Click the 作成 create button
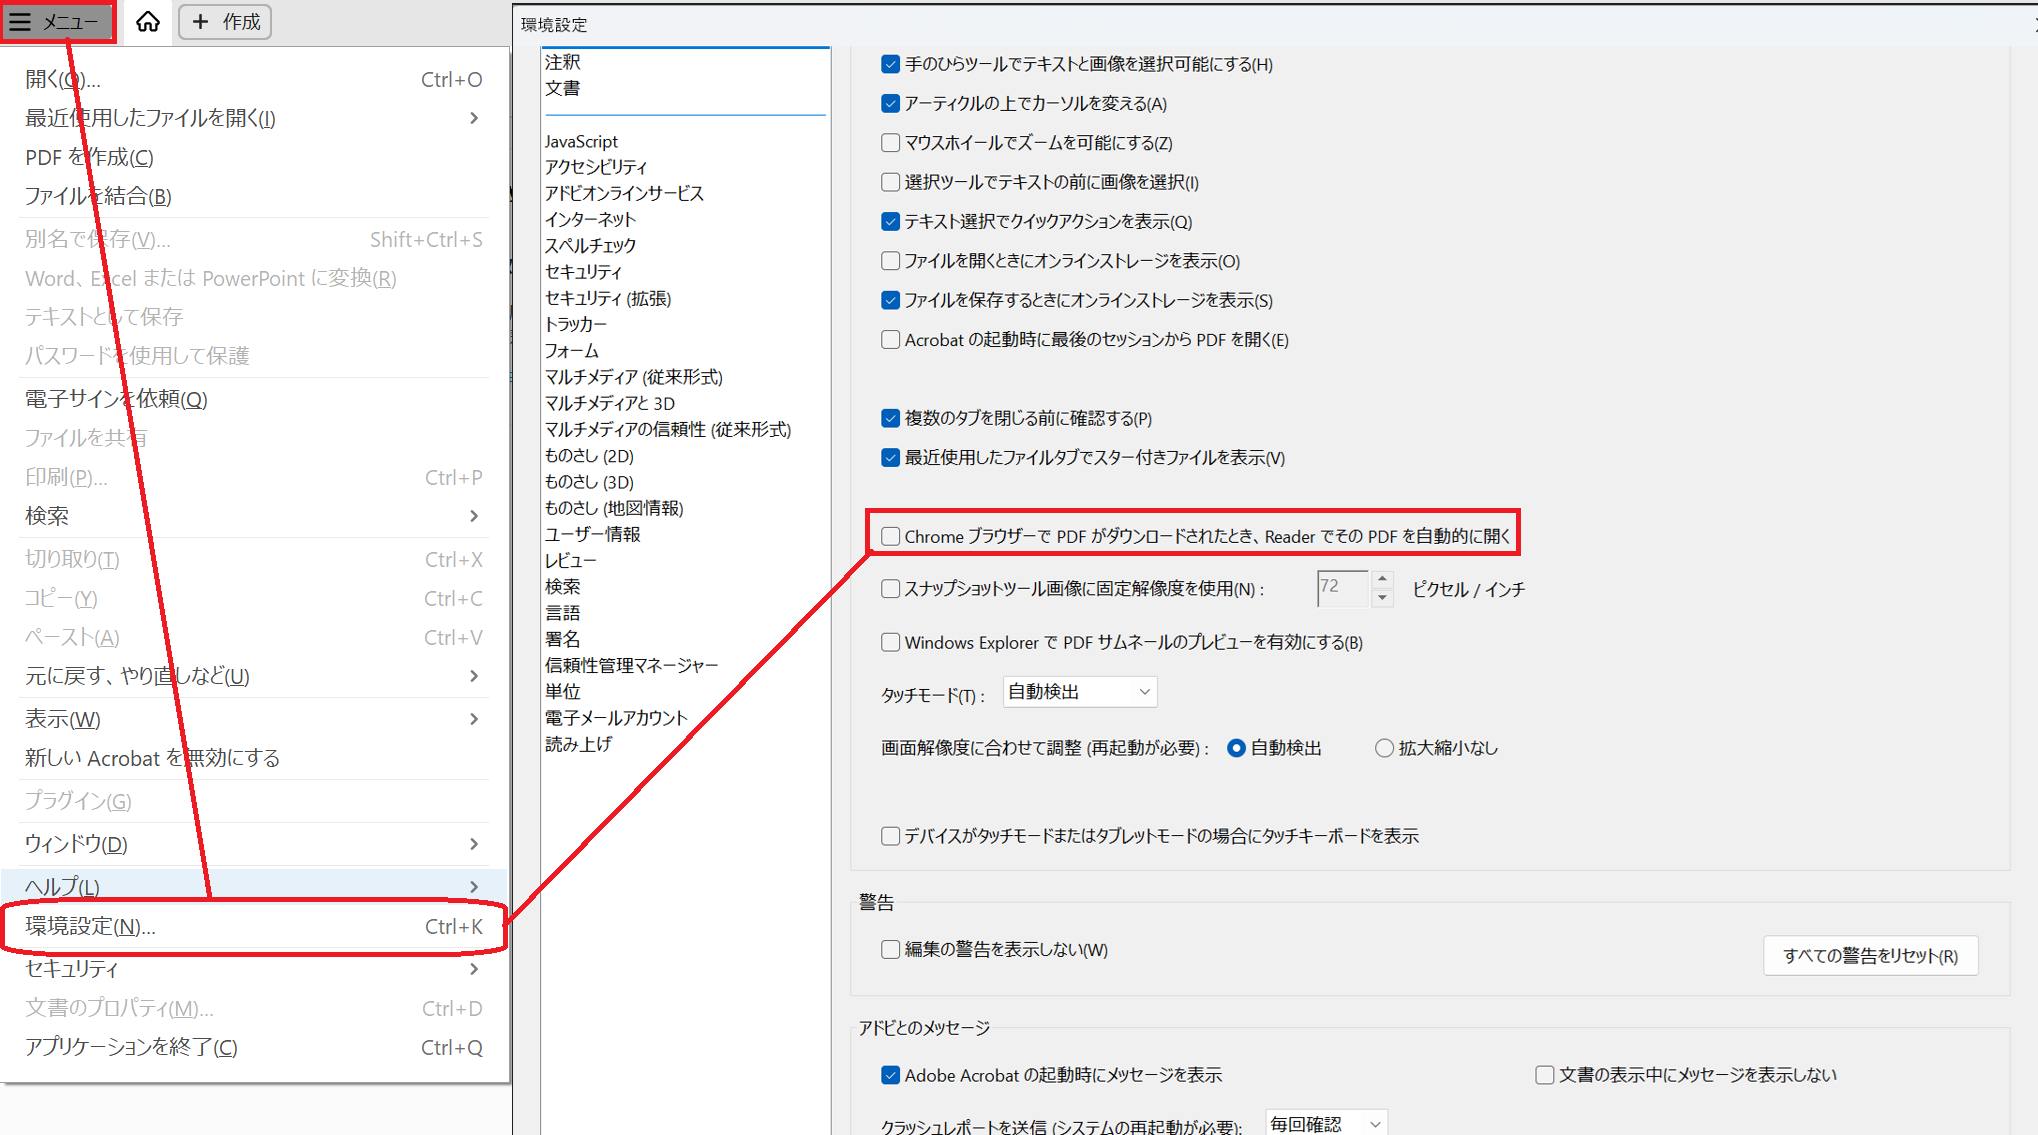 click(225, 22)
